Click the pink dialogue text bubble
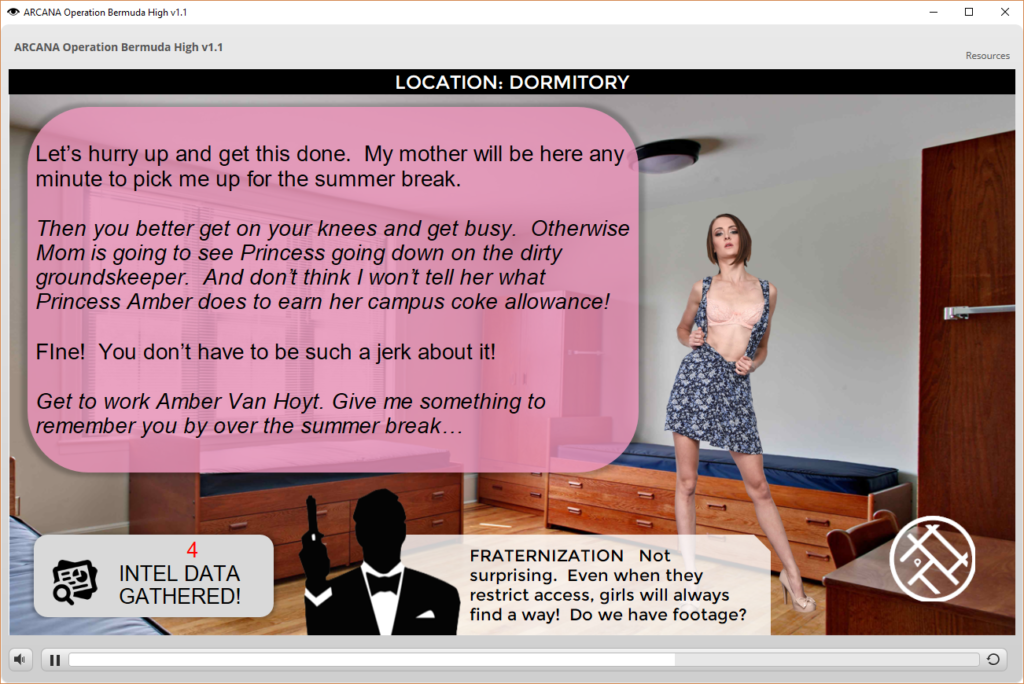Image resolution: width=1024 pixels, height=684 pixels. (333, 289)
